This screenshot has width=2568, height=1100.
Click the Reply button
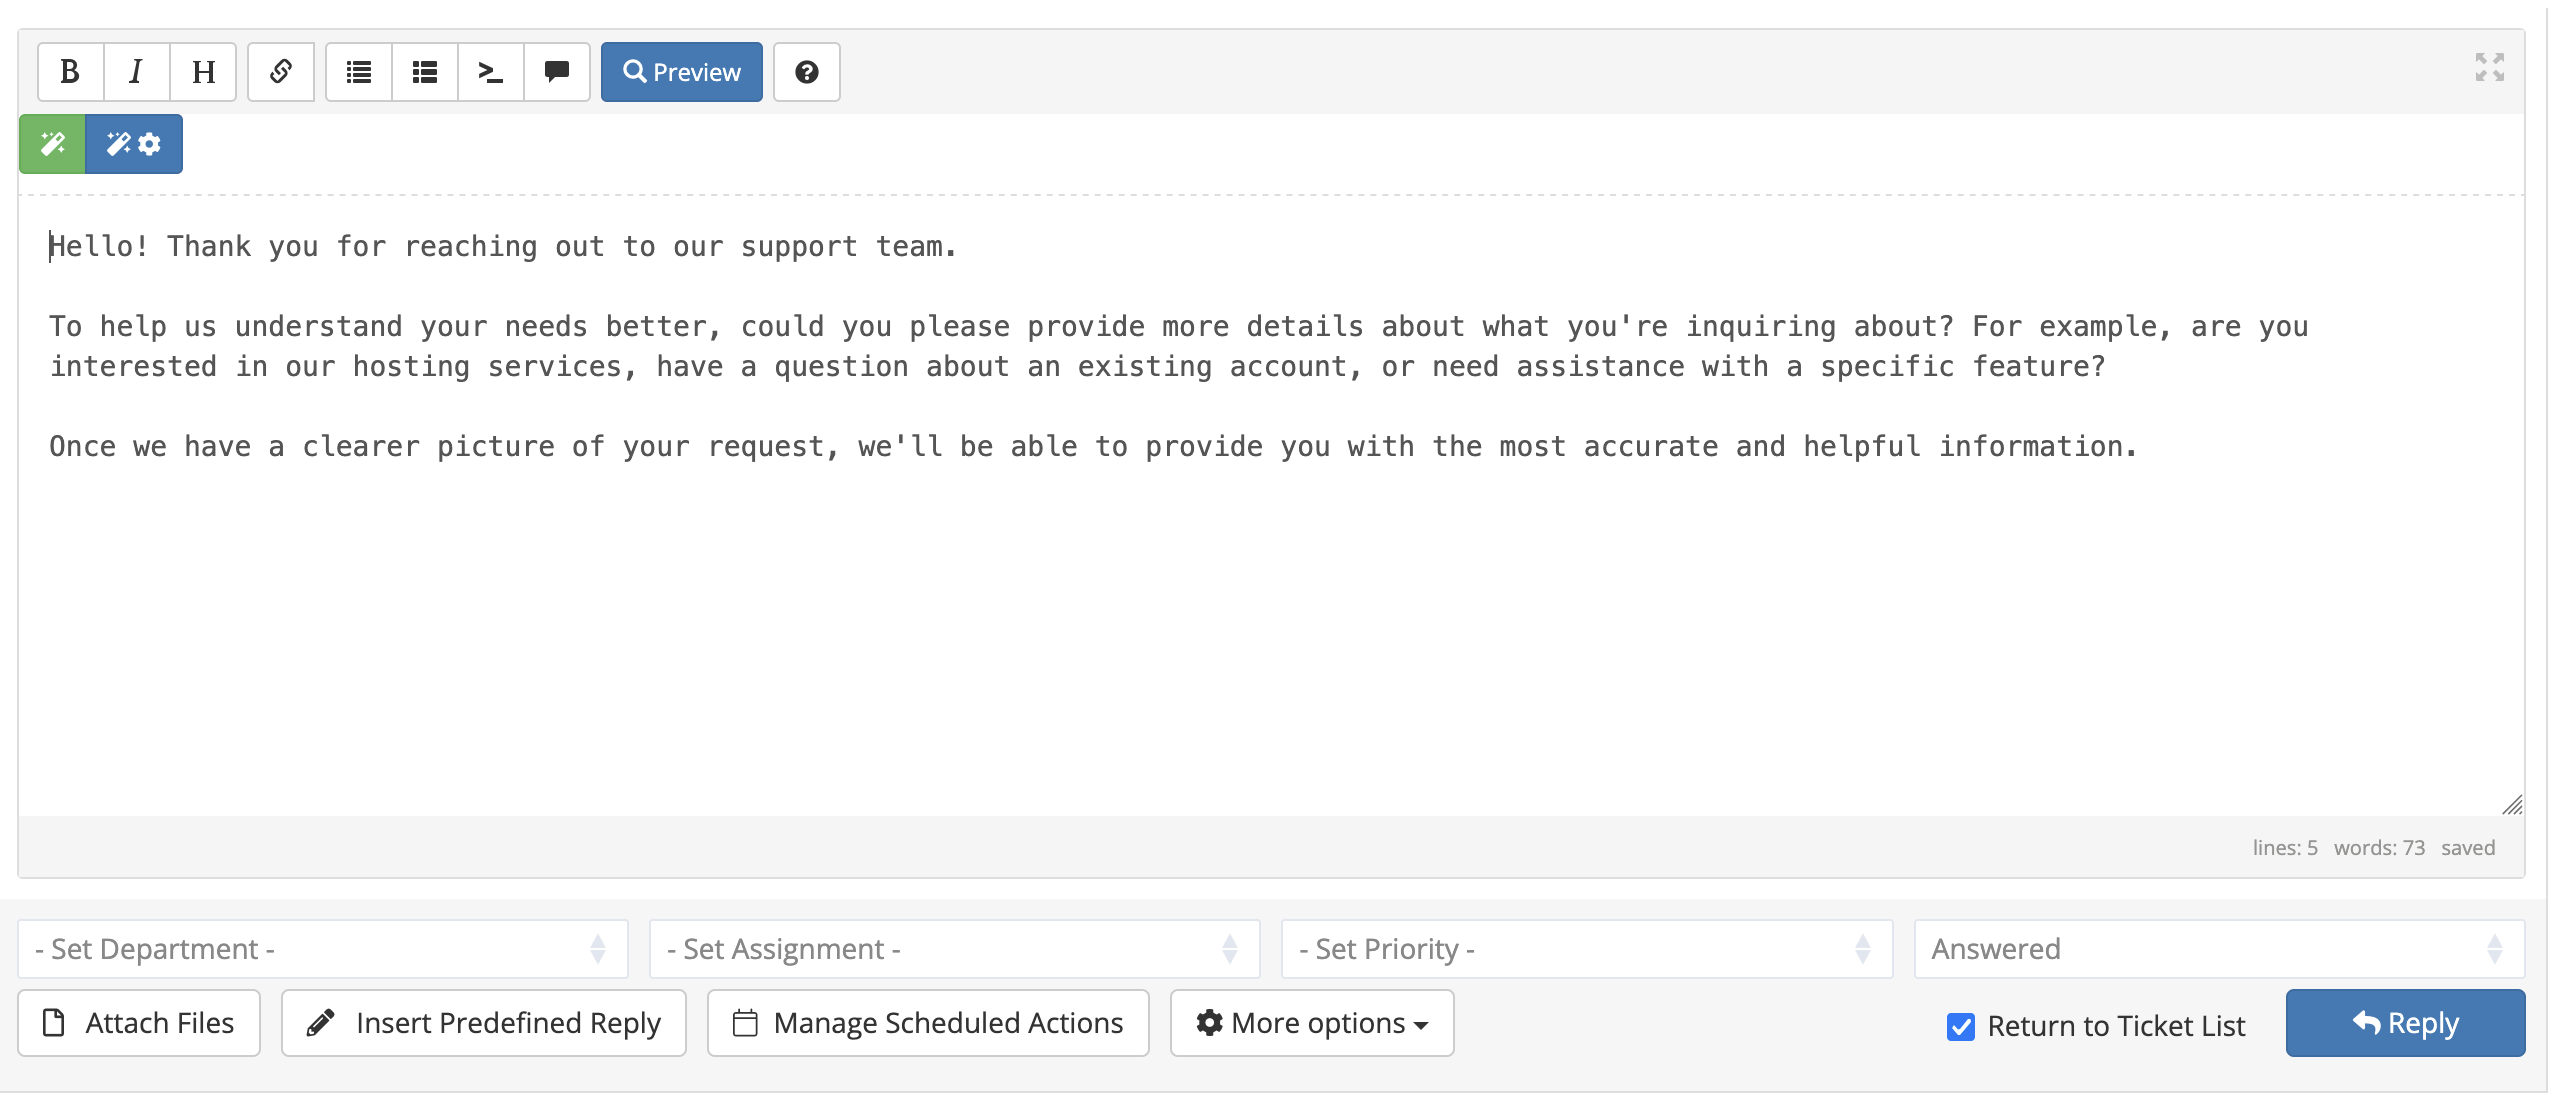point(2405,1023)
